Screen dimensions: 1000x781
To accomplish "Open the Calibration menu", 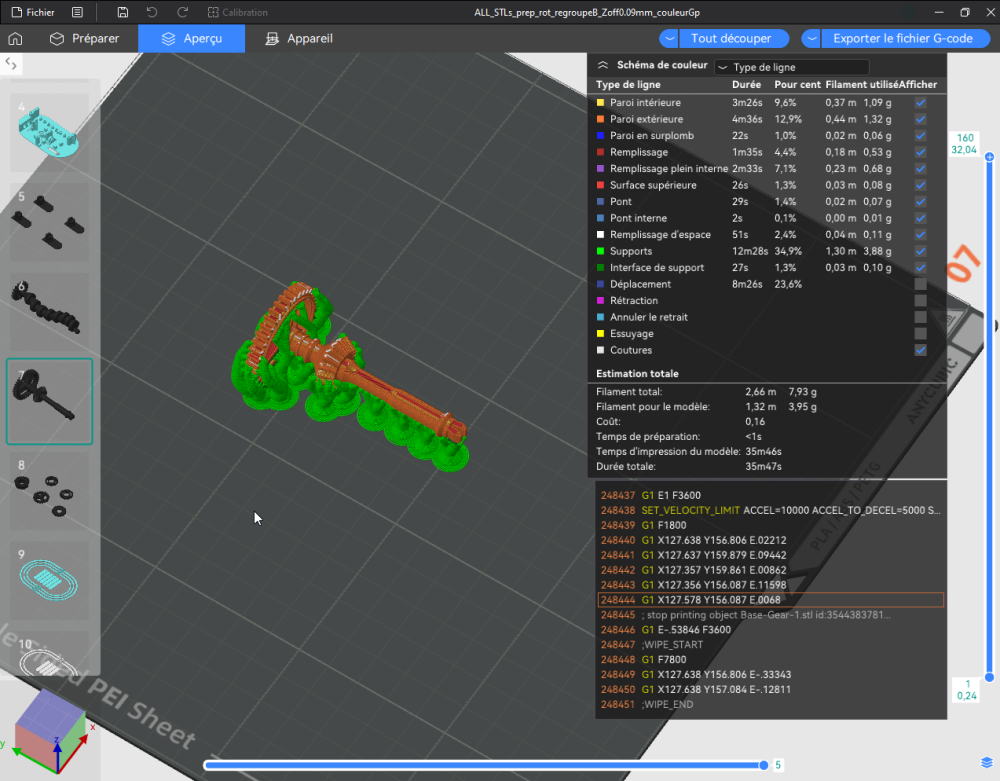I will 237,12.
